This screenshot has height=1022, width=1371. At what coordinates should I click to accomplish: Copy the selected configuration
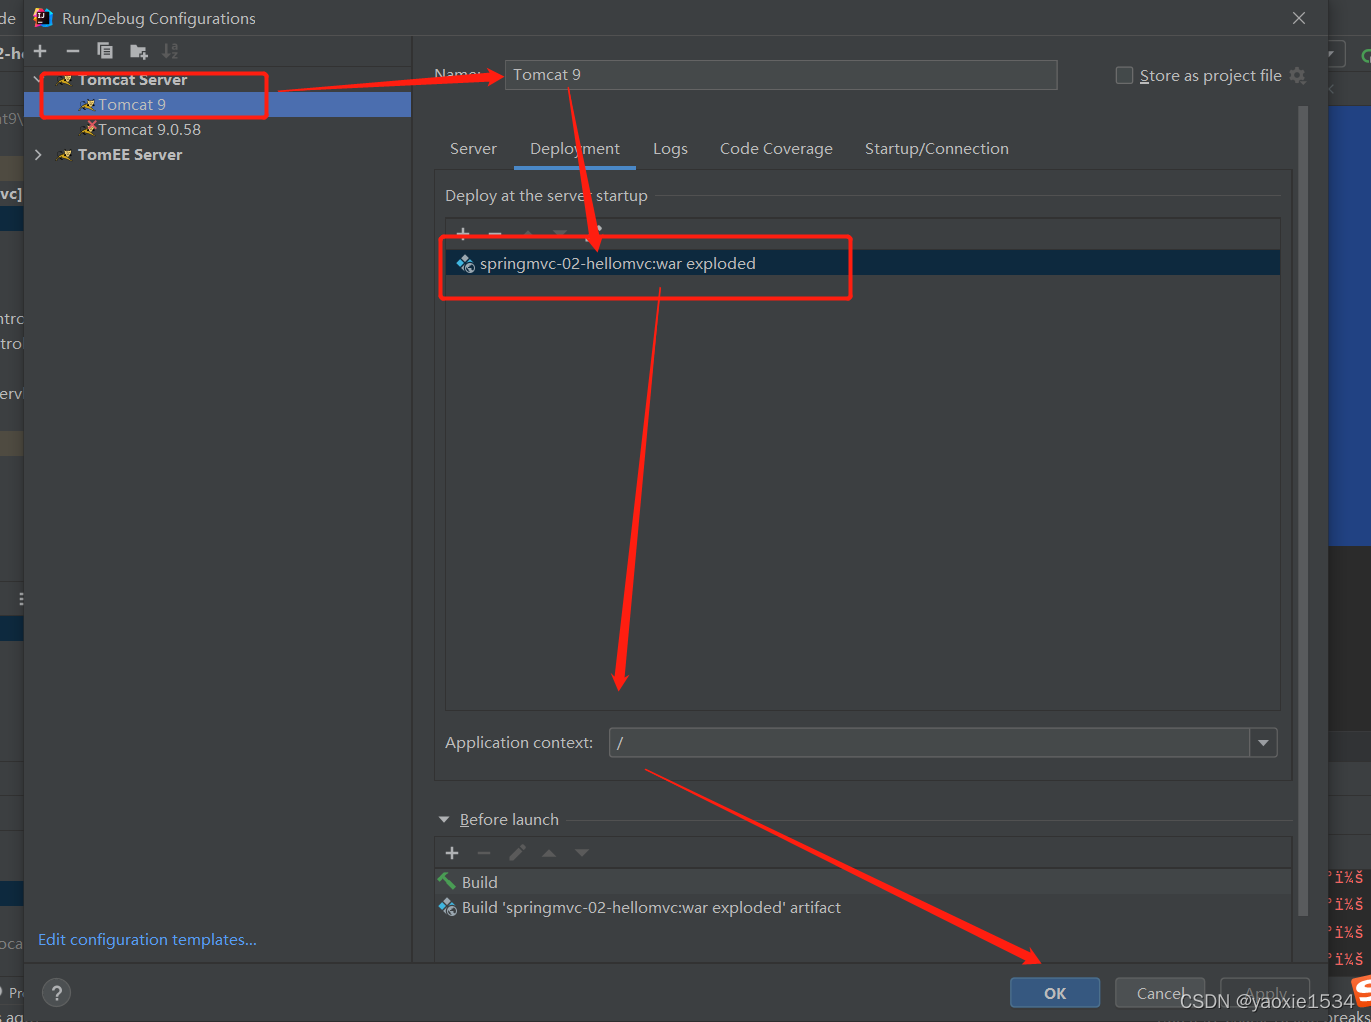click(105, 51)
